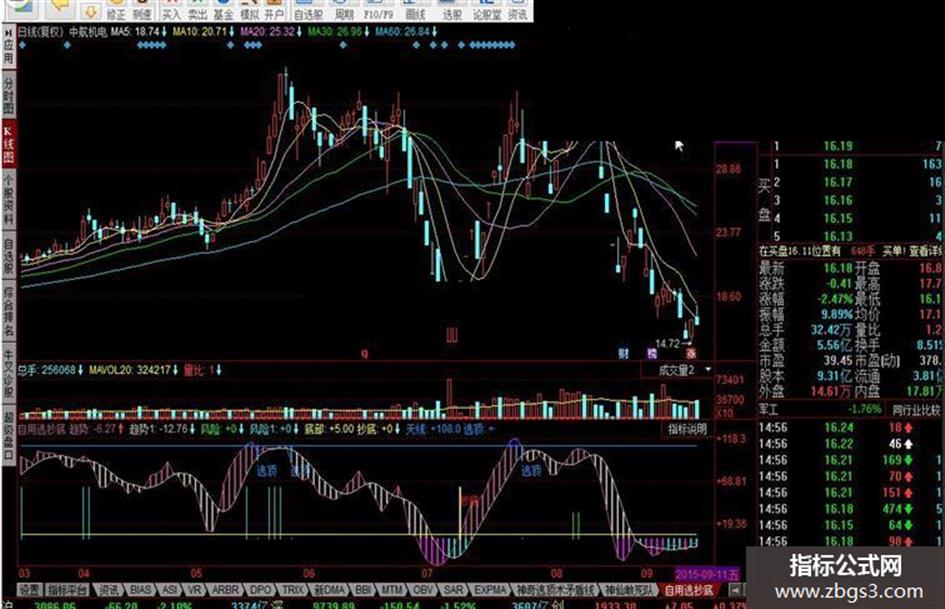This screenshot has height=609, width=945.
Task: Click the 2015-09-11 date label on timeline
Action: pyautogui.click(x=708, y=573)
